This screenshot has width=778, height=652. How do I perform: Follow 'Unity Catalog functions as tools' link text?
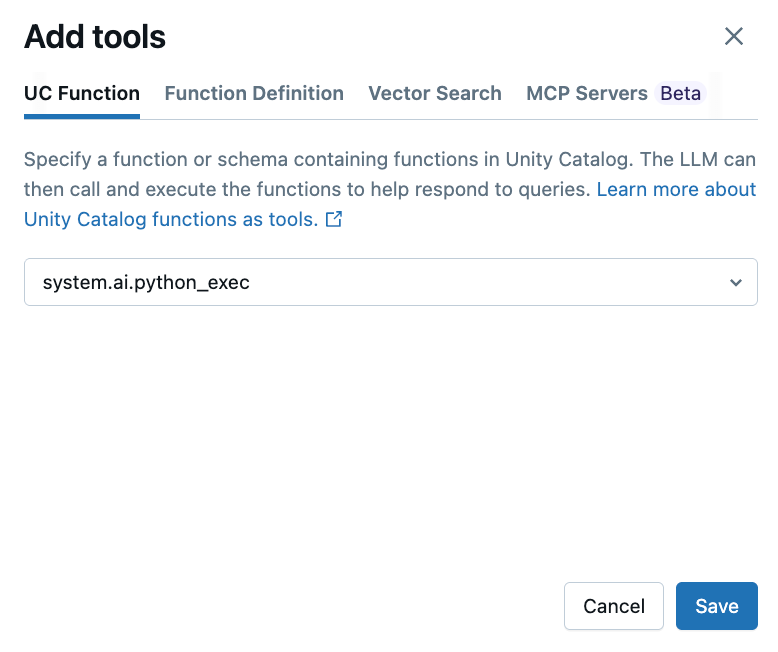tap(170, 220)
